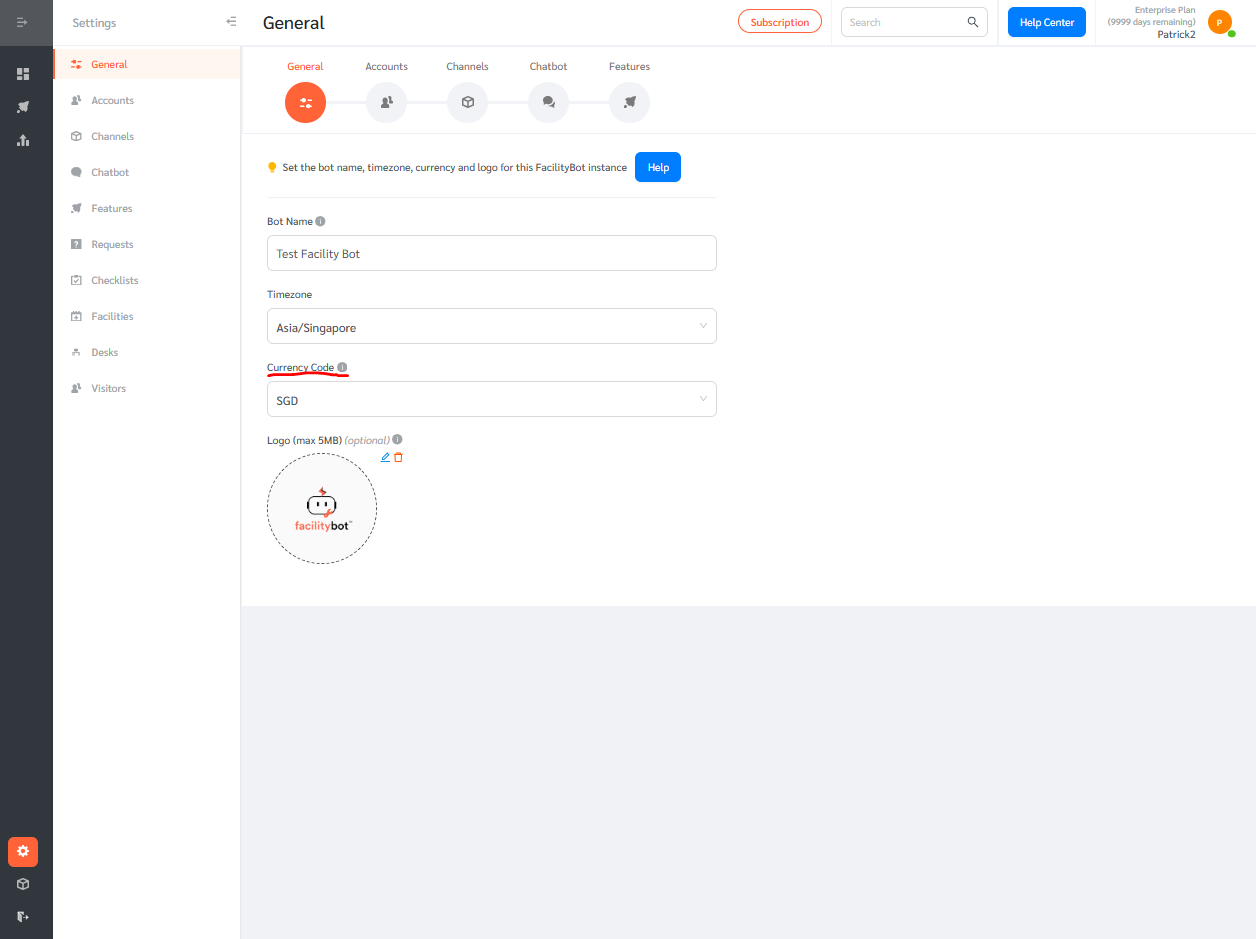Select Checklists in the Settings sidebar
The image size is (1256, 939).
[114, 280]
